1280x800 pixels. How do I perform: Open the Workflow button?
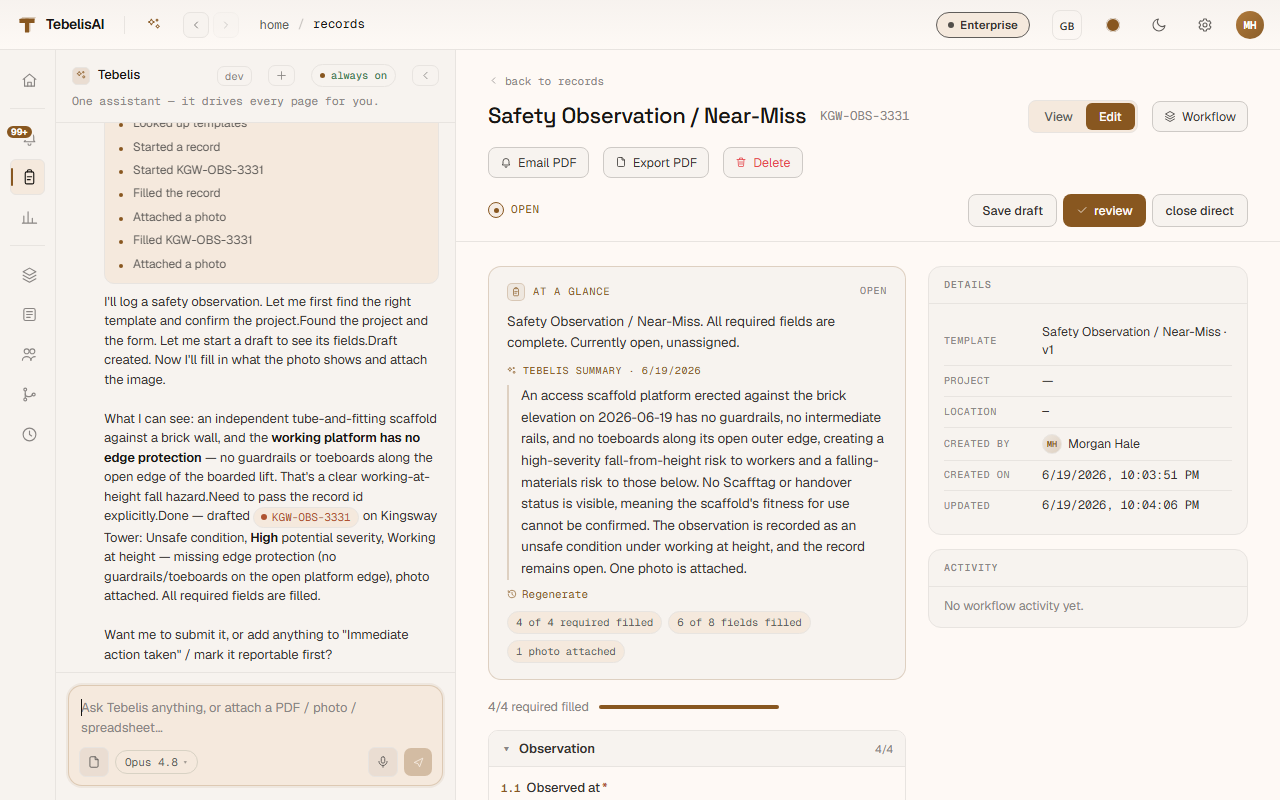1200,117
